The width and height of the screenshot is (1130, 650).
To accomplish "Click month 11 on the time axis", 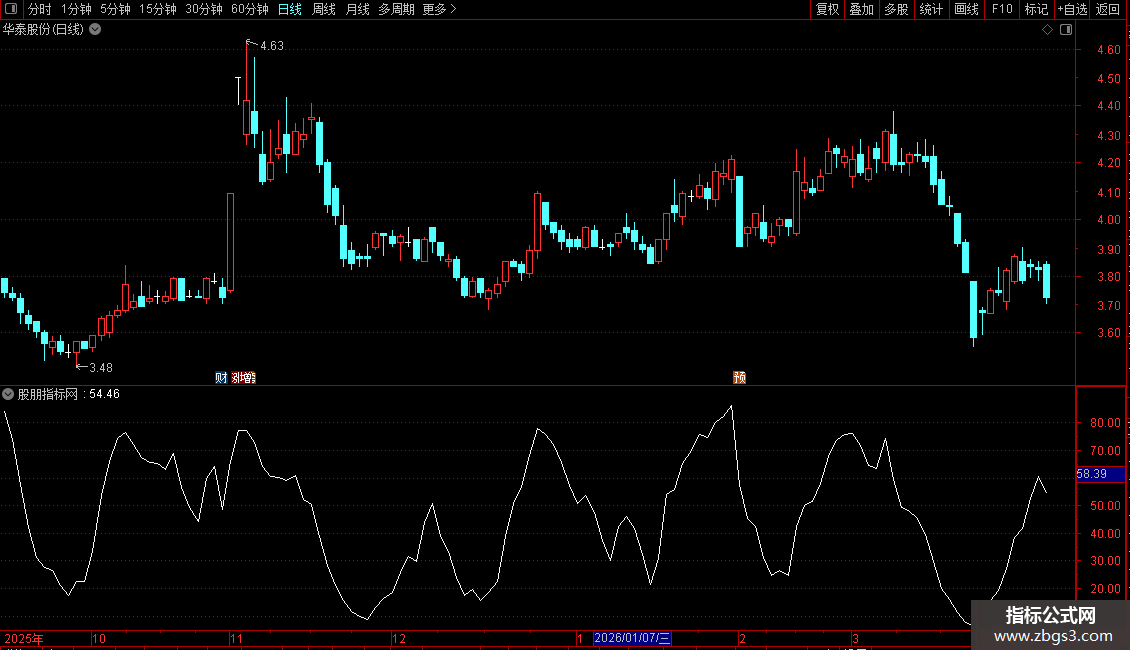I will [x=236, y=638].
